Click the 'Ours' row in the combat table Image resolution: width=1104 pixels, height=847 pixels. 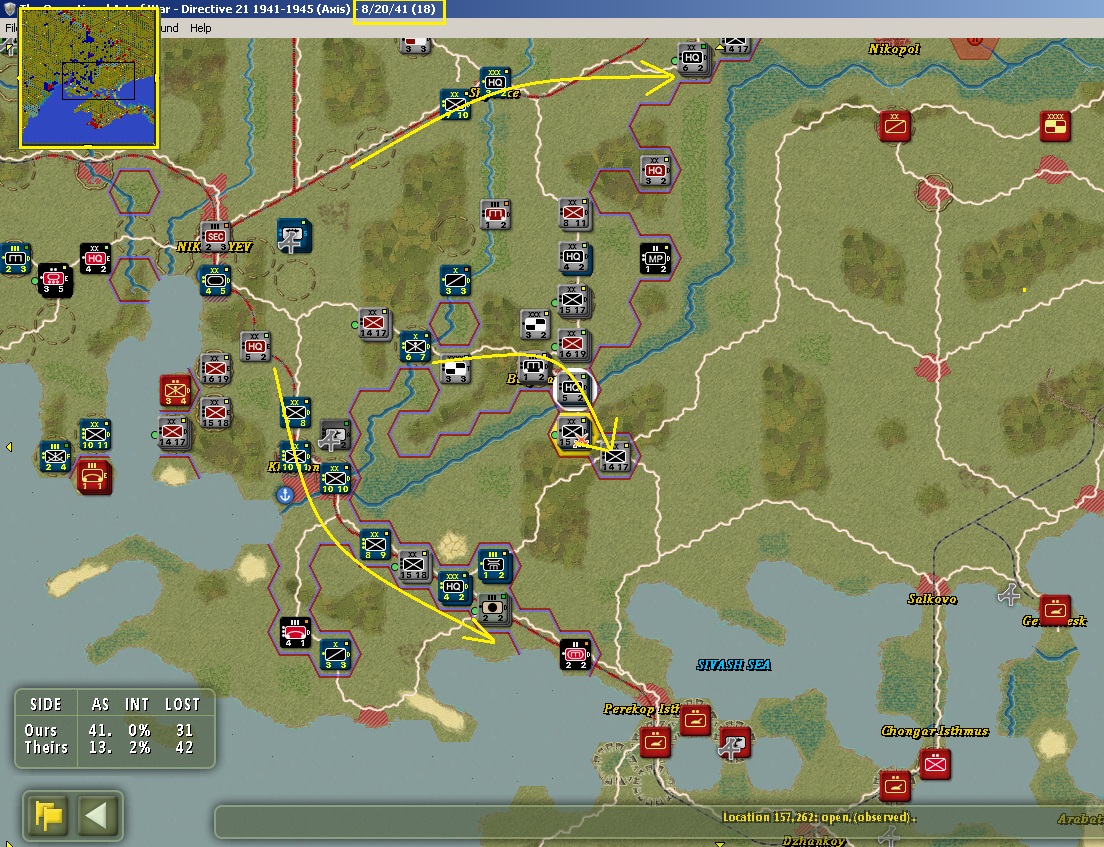click(113, 730)
